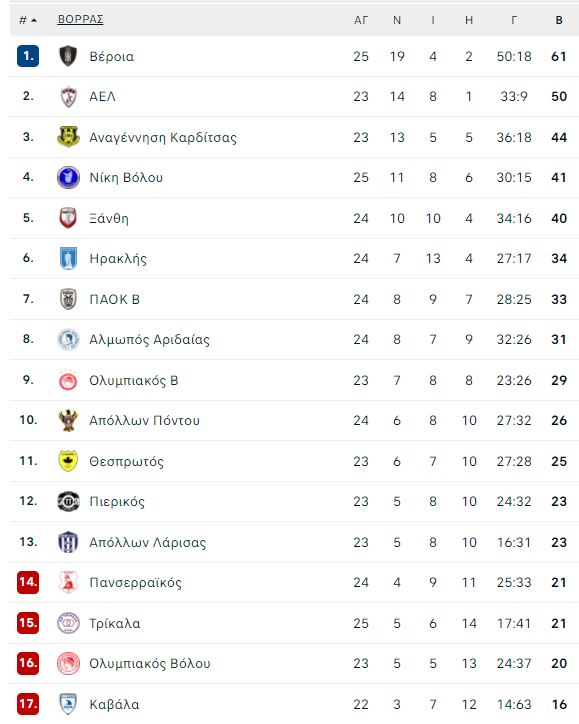
Task: Open the Ηρακλής team logo
Action: click(x=68, y=258)
